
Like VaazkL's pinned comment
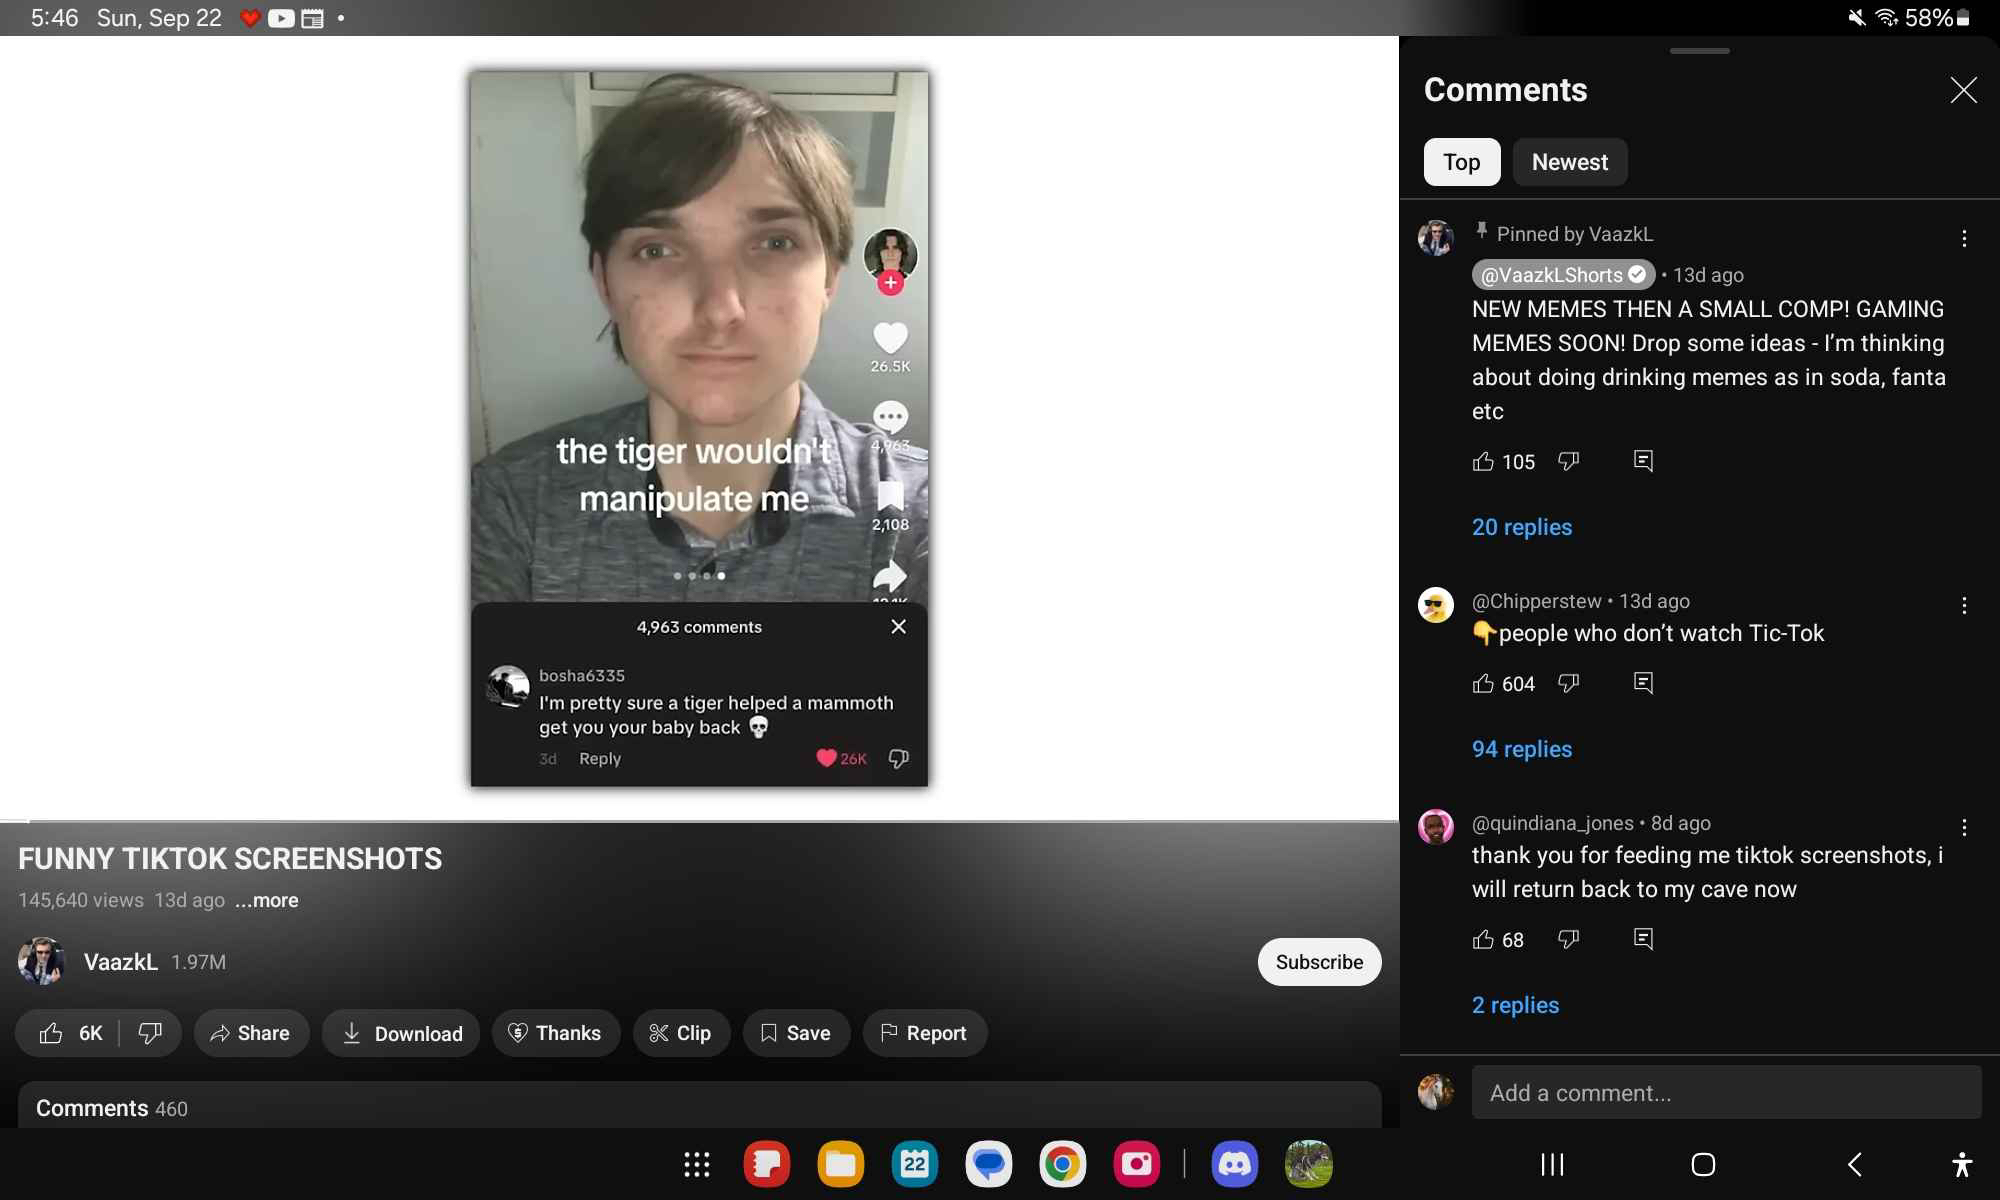coord(1486,461)
